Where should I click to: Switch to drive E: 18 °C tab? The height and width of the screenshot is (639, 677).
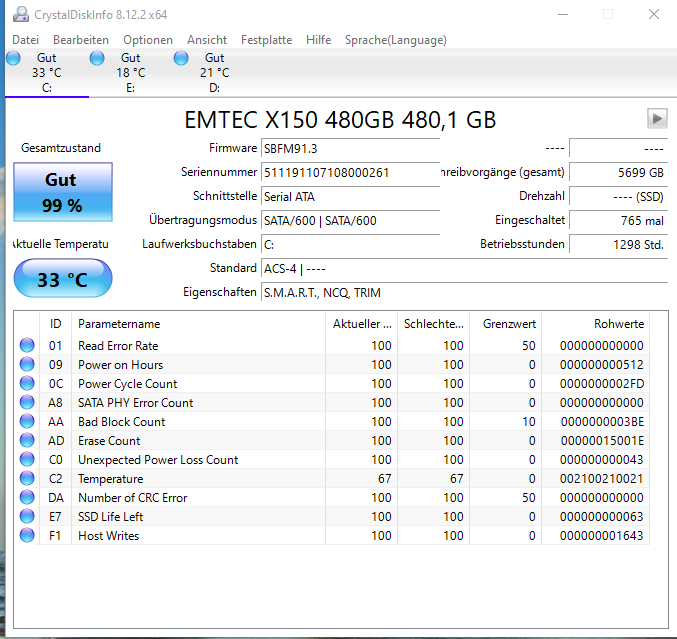[x=130, y=73]
